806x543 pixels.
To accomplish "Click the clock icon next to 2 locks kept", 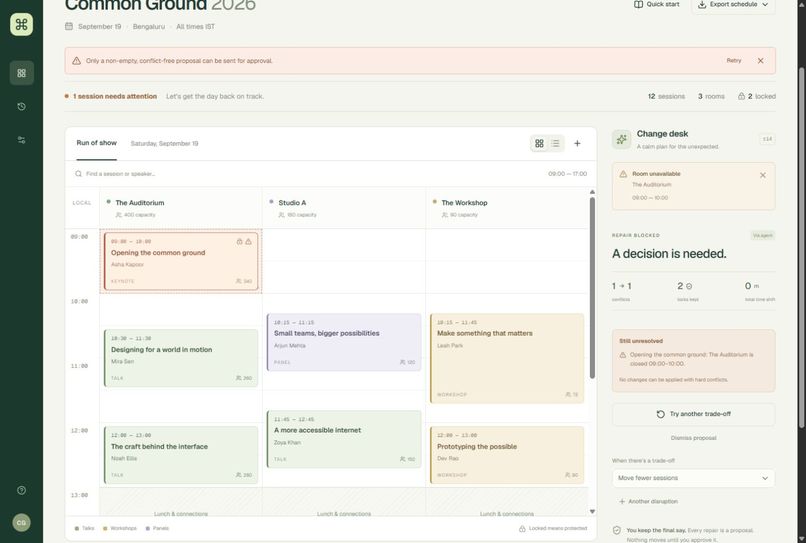I will point(689,286).
